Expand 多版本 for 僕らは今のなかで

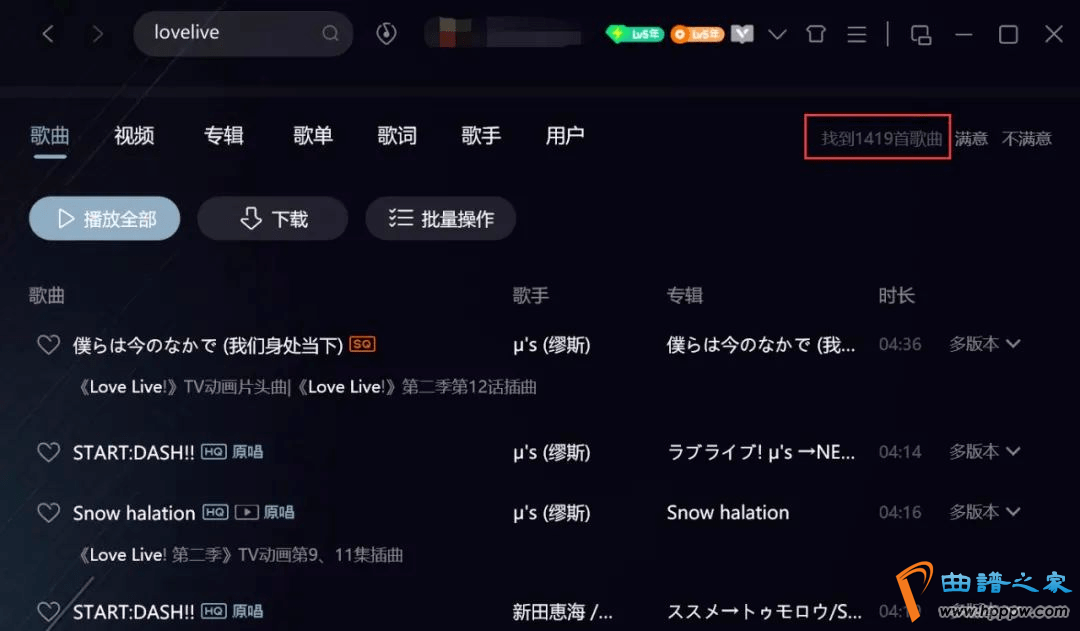(984, 344)
